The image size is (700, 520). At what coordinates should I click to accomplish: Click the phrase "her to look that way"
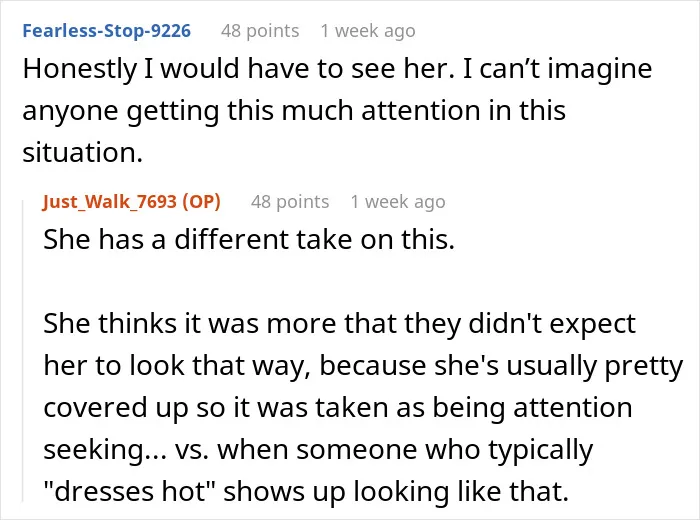tap(177, 365)
